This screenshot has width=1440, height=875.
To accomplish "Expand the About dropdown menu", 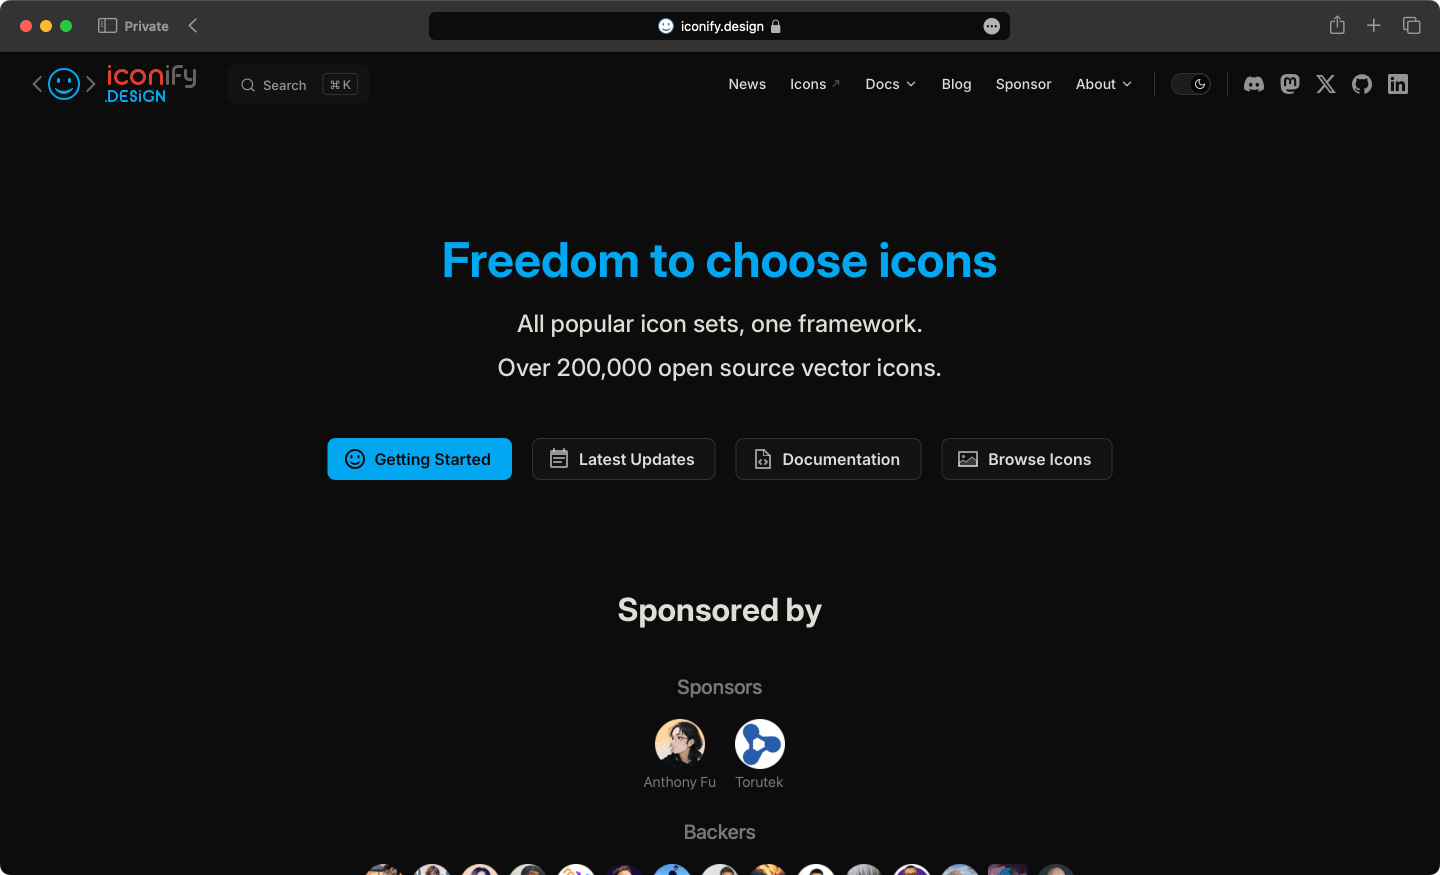I will pos(1104,84).
